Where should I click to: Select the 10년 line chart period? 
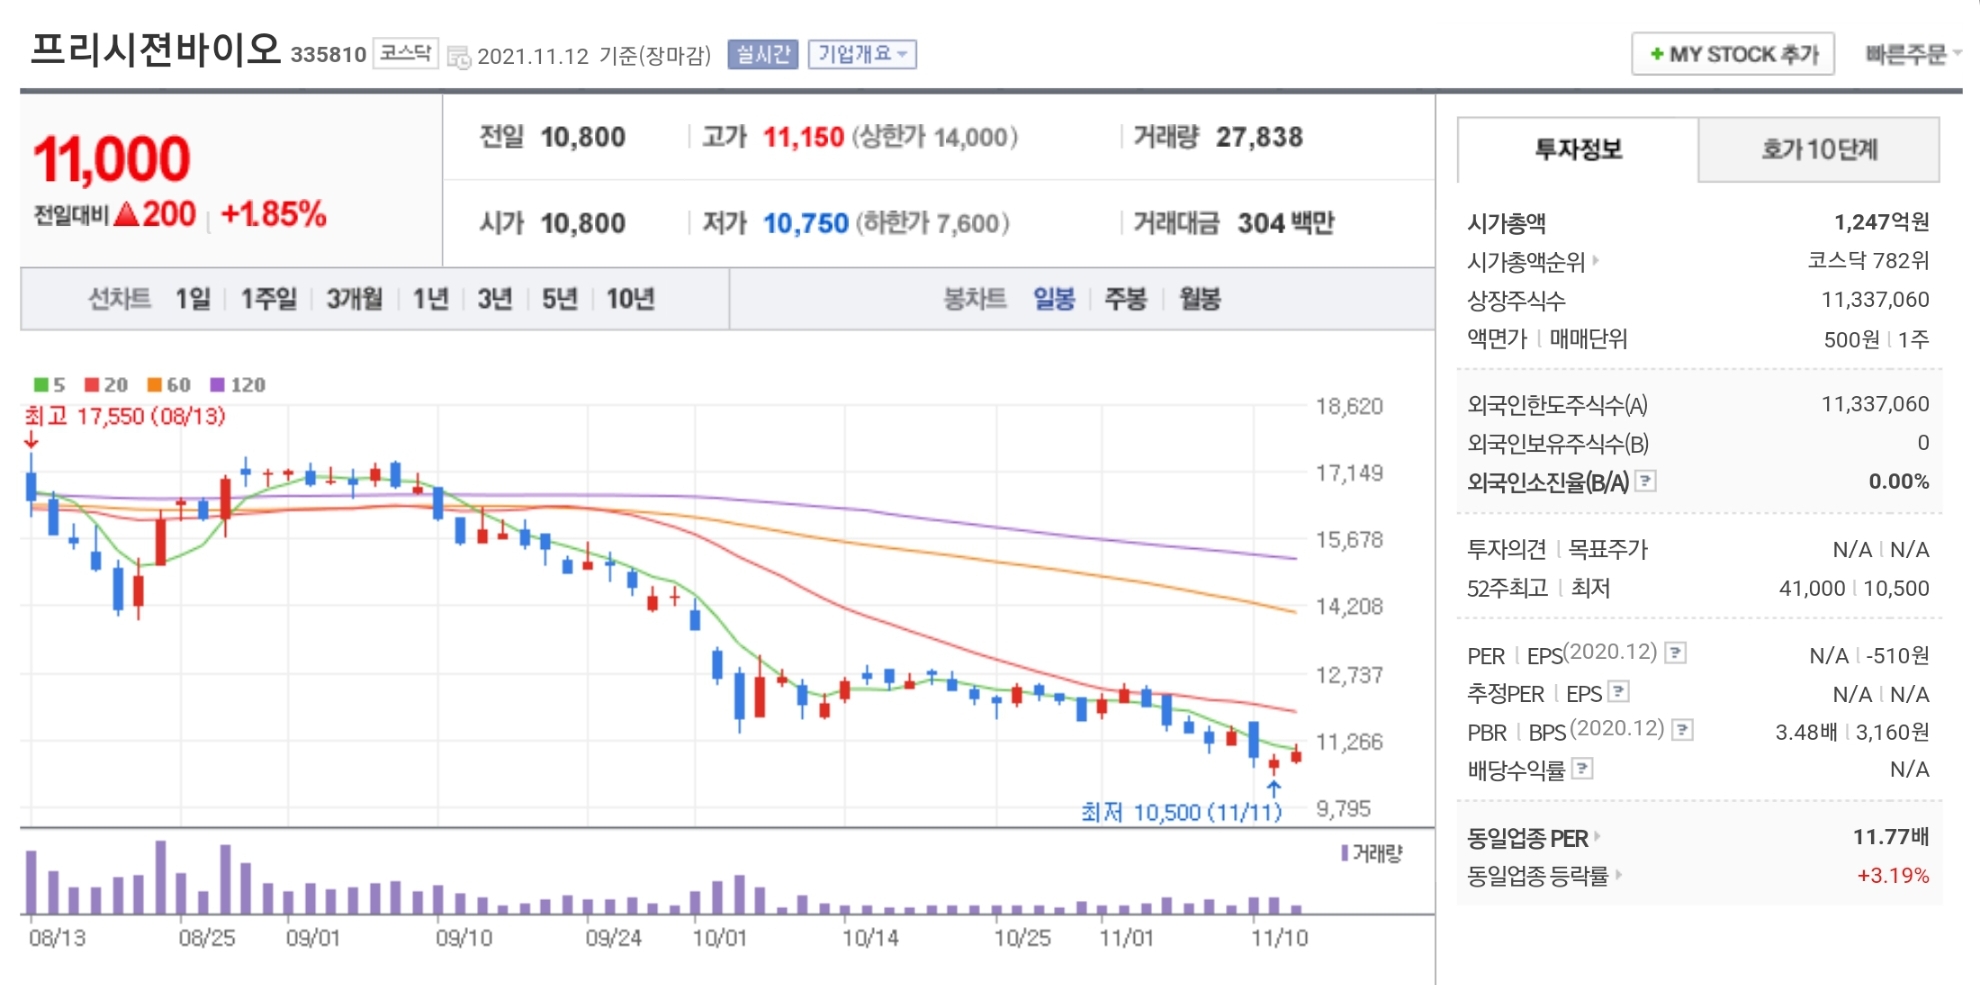point(630,299)
